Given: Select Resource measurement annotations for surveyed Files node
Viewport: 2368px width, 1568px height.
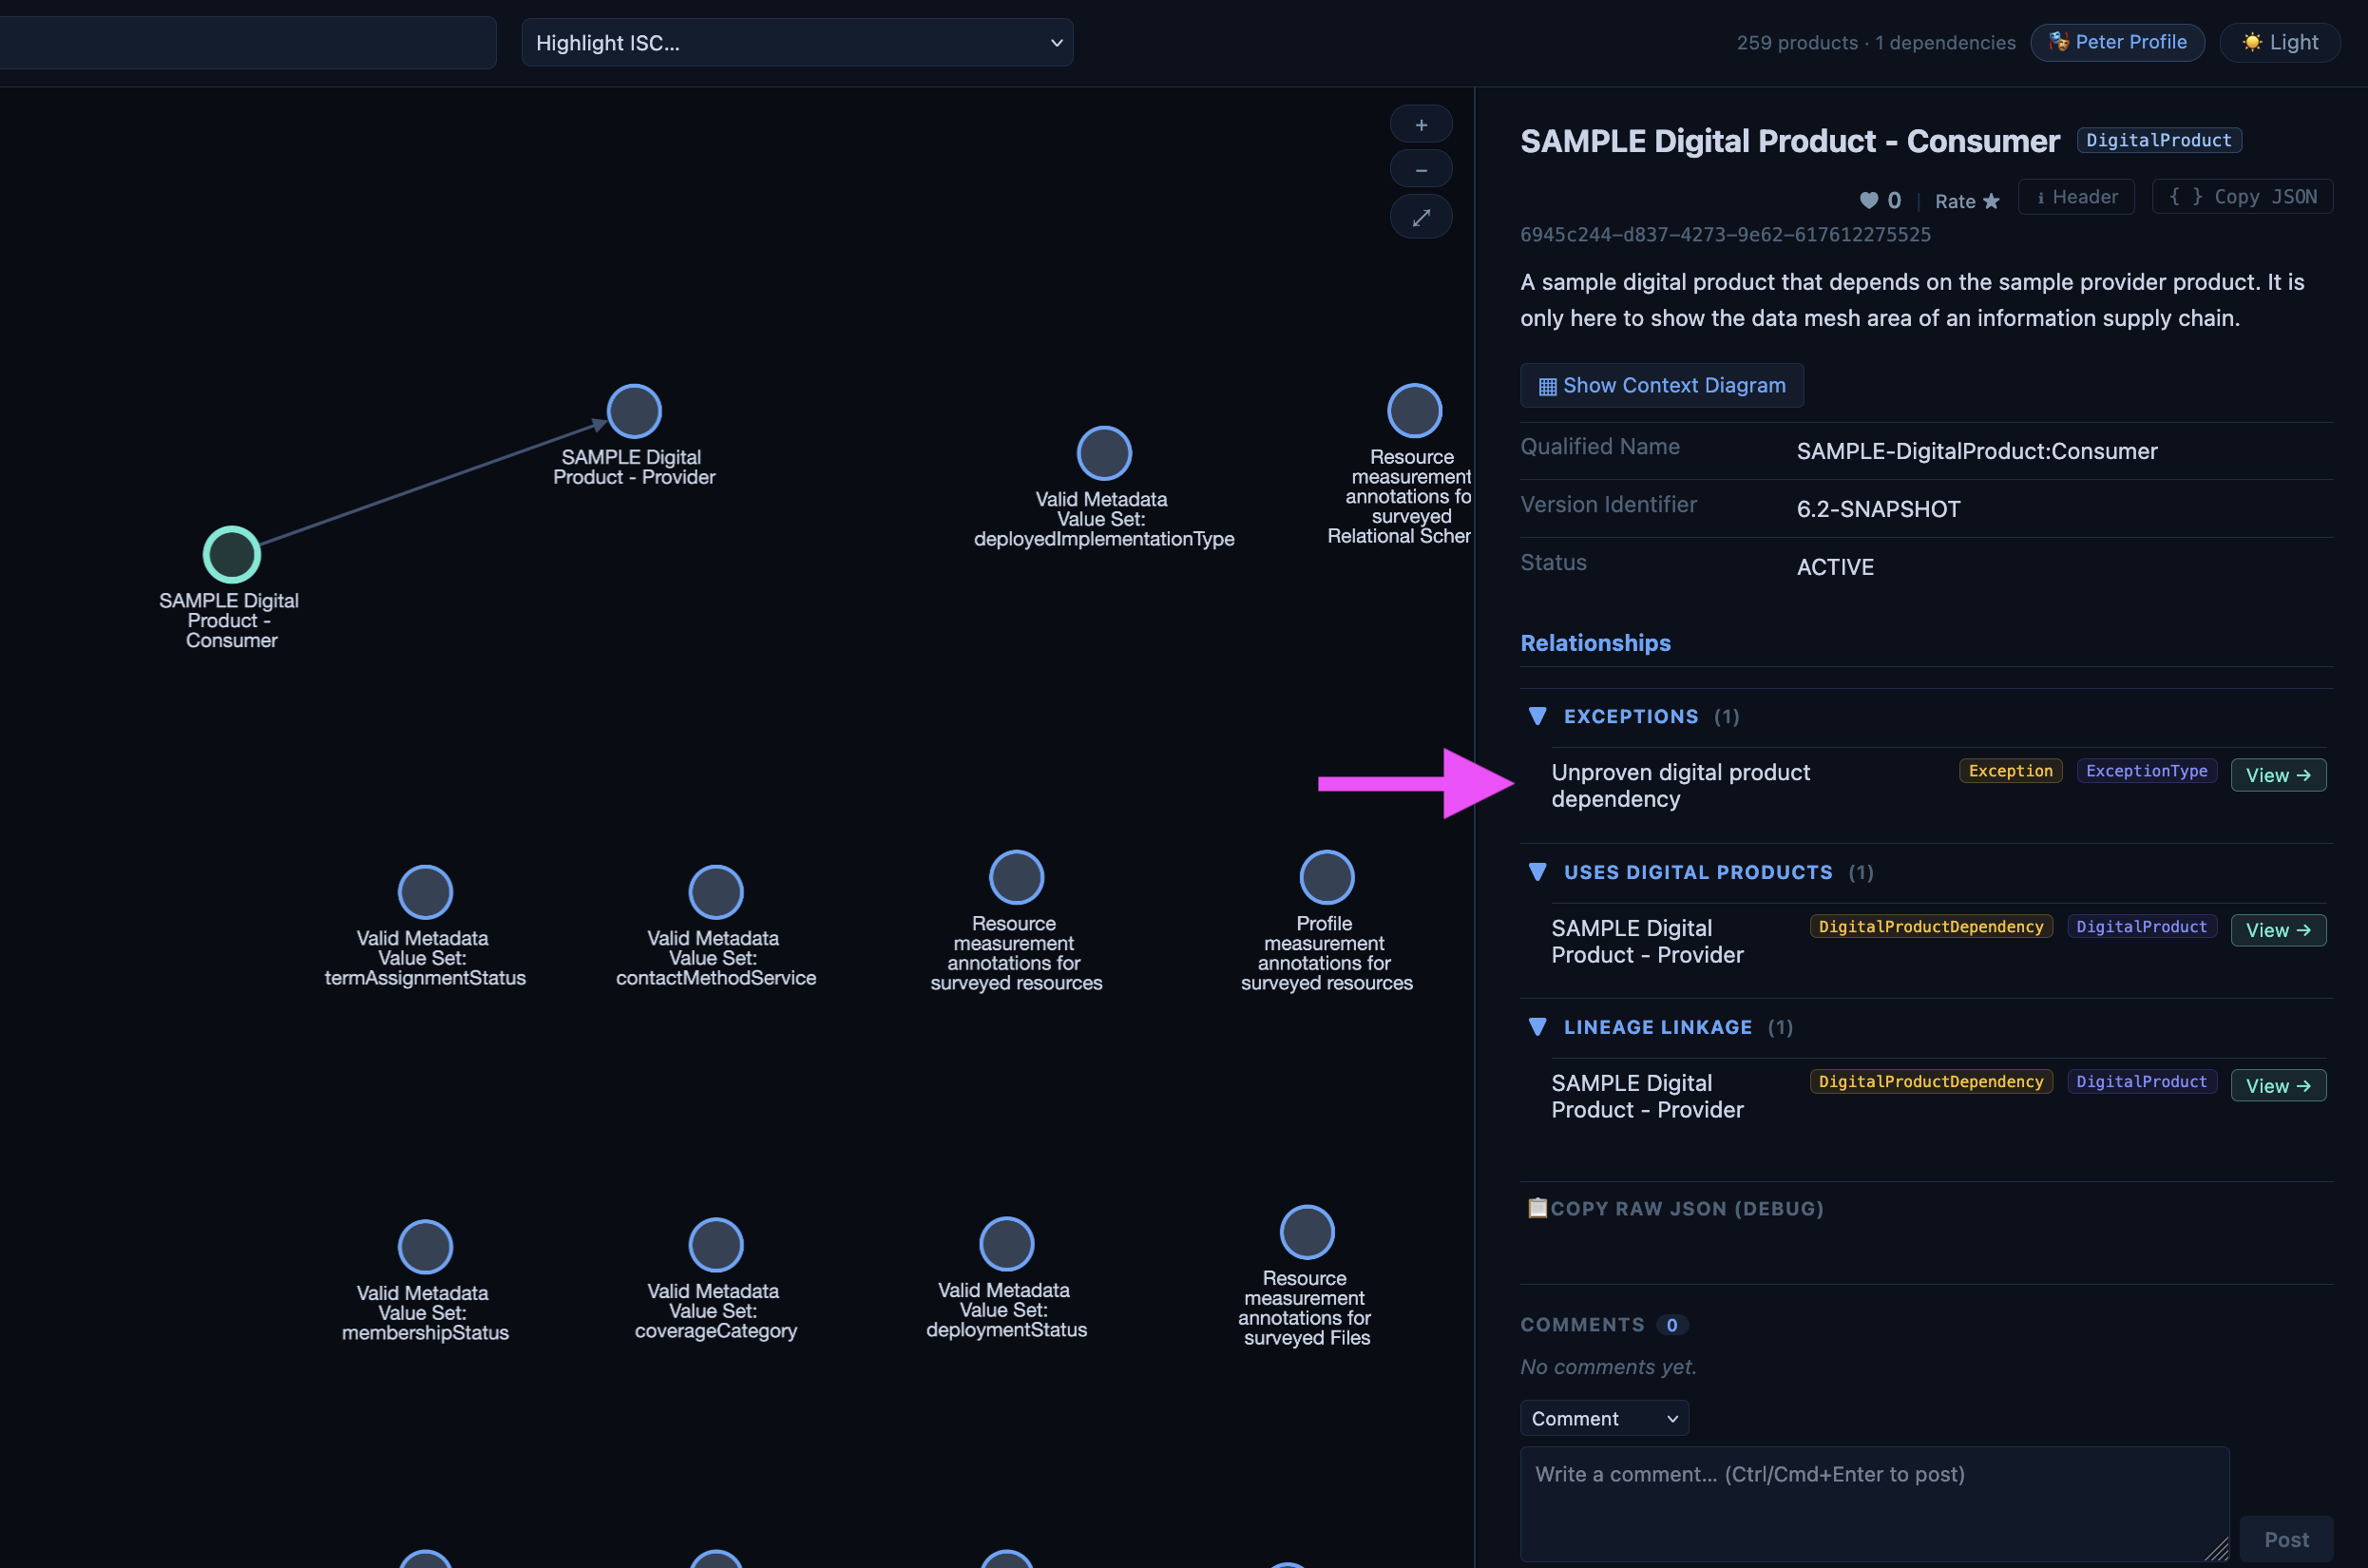Looking at the screenshot, I should 1307,1232.
